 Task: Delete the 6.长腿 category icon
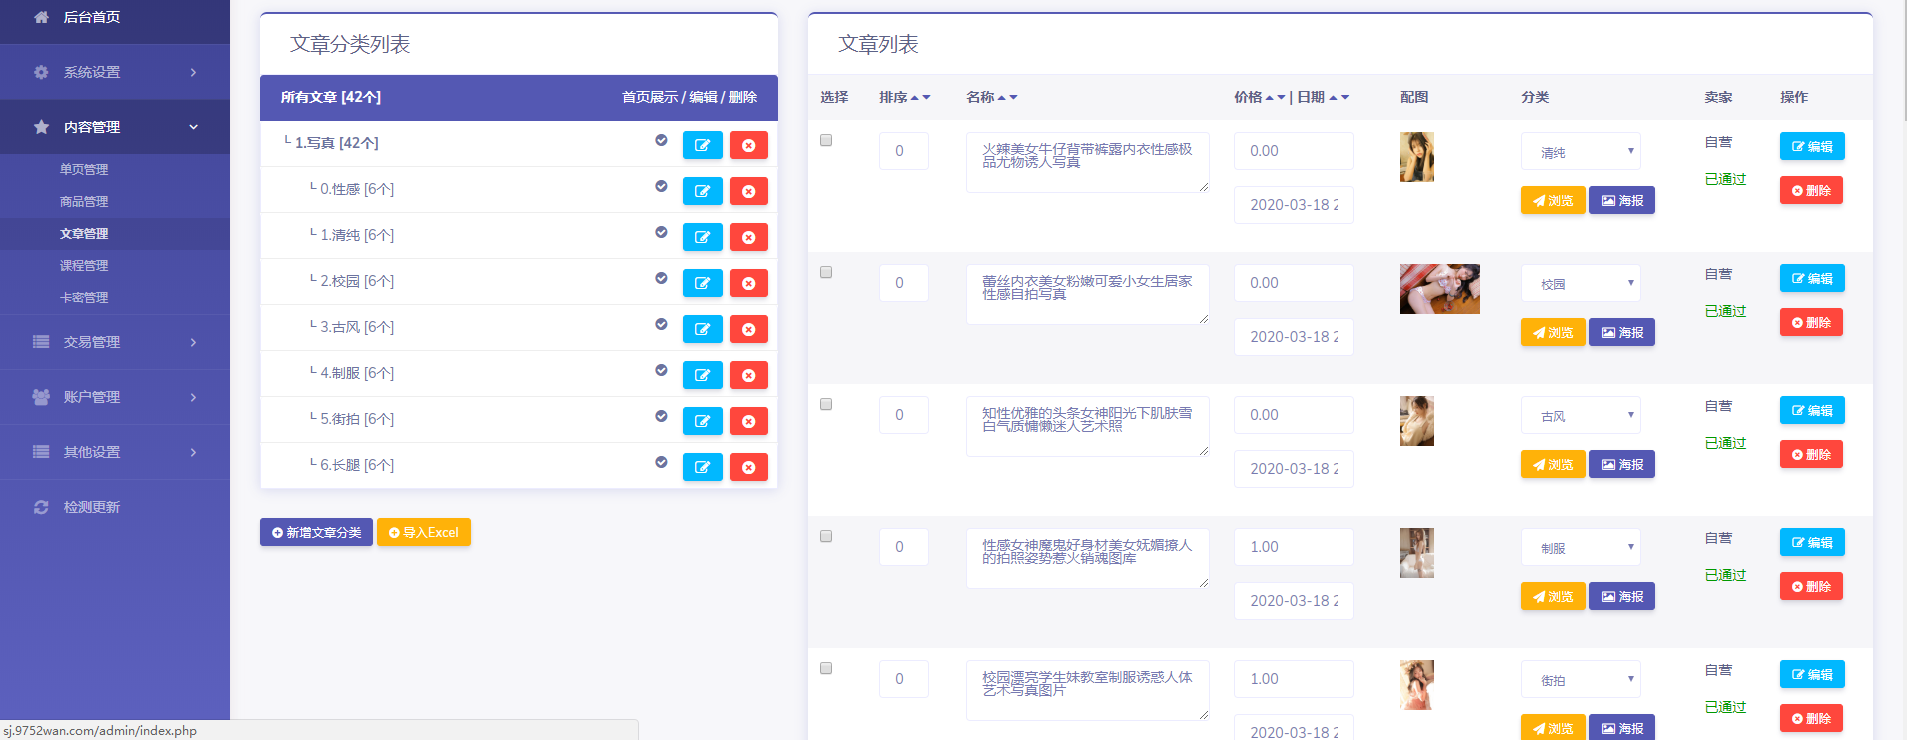[748, 467]
